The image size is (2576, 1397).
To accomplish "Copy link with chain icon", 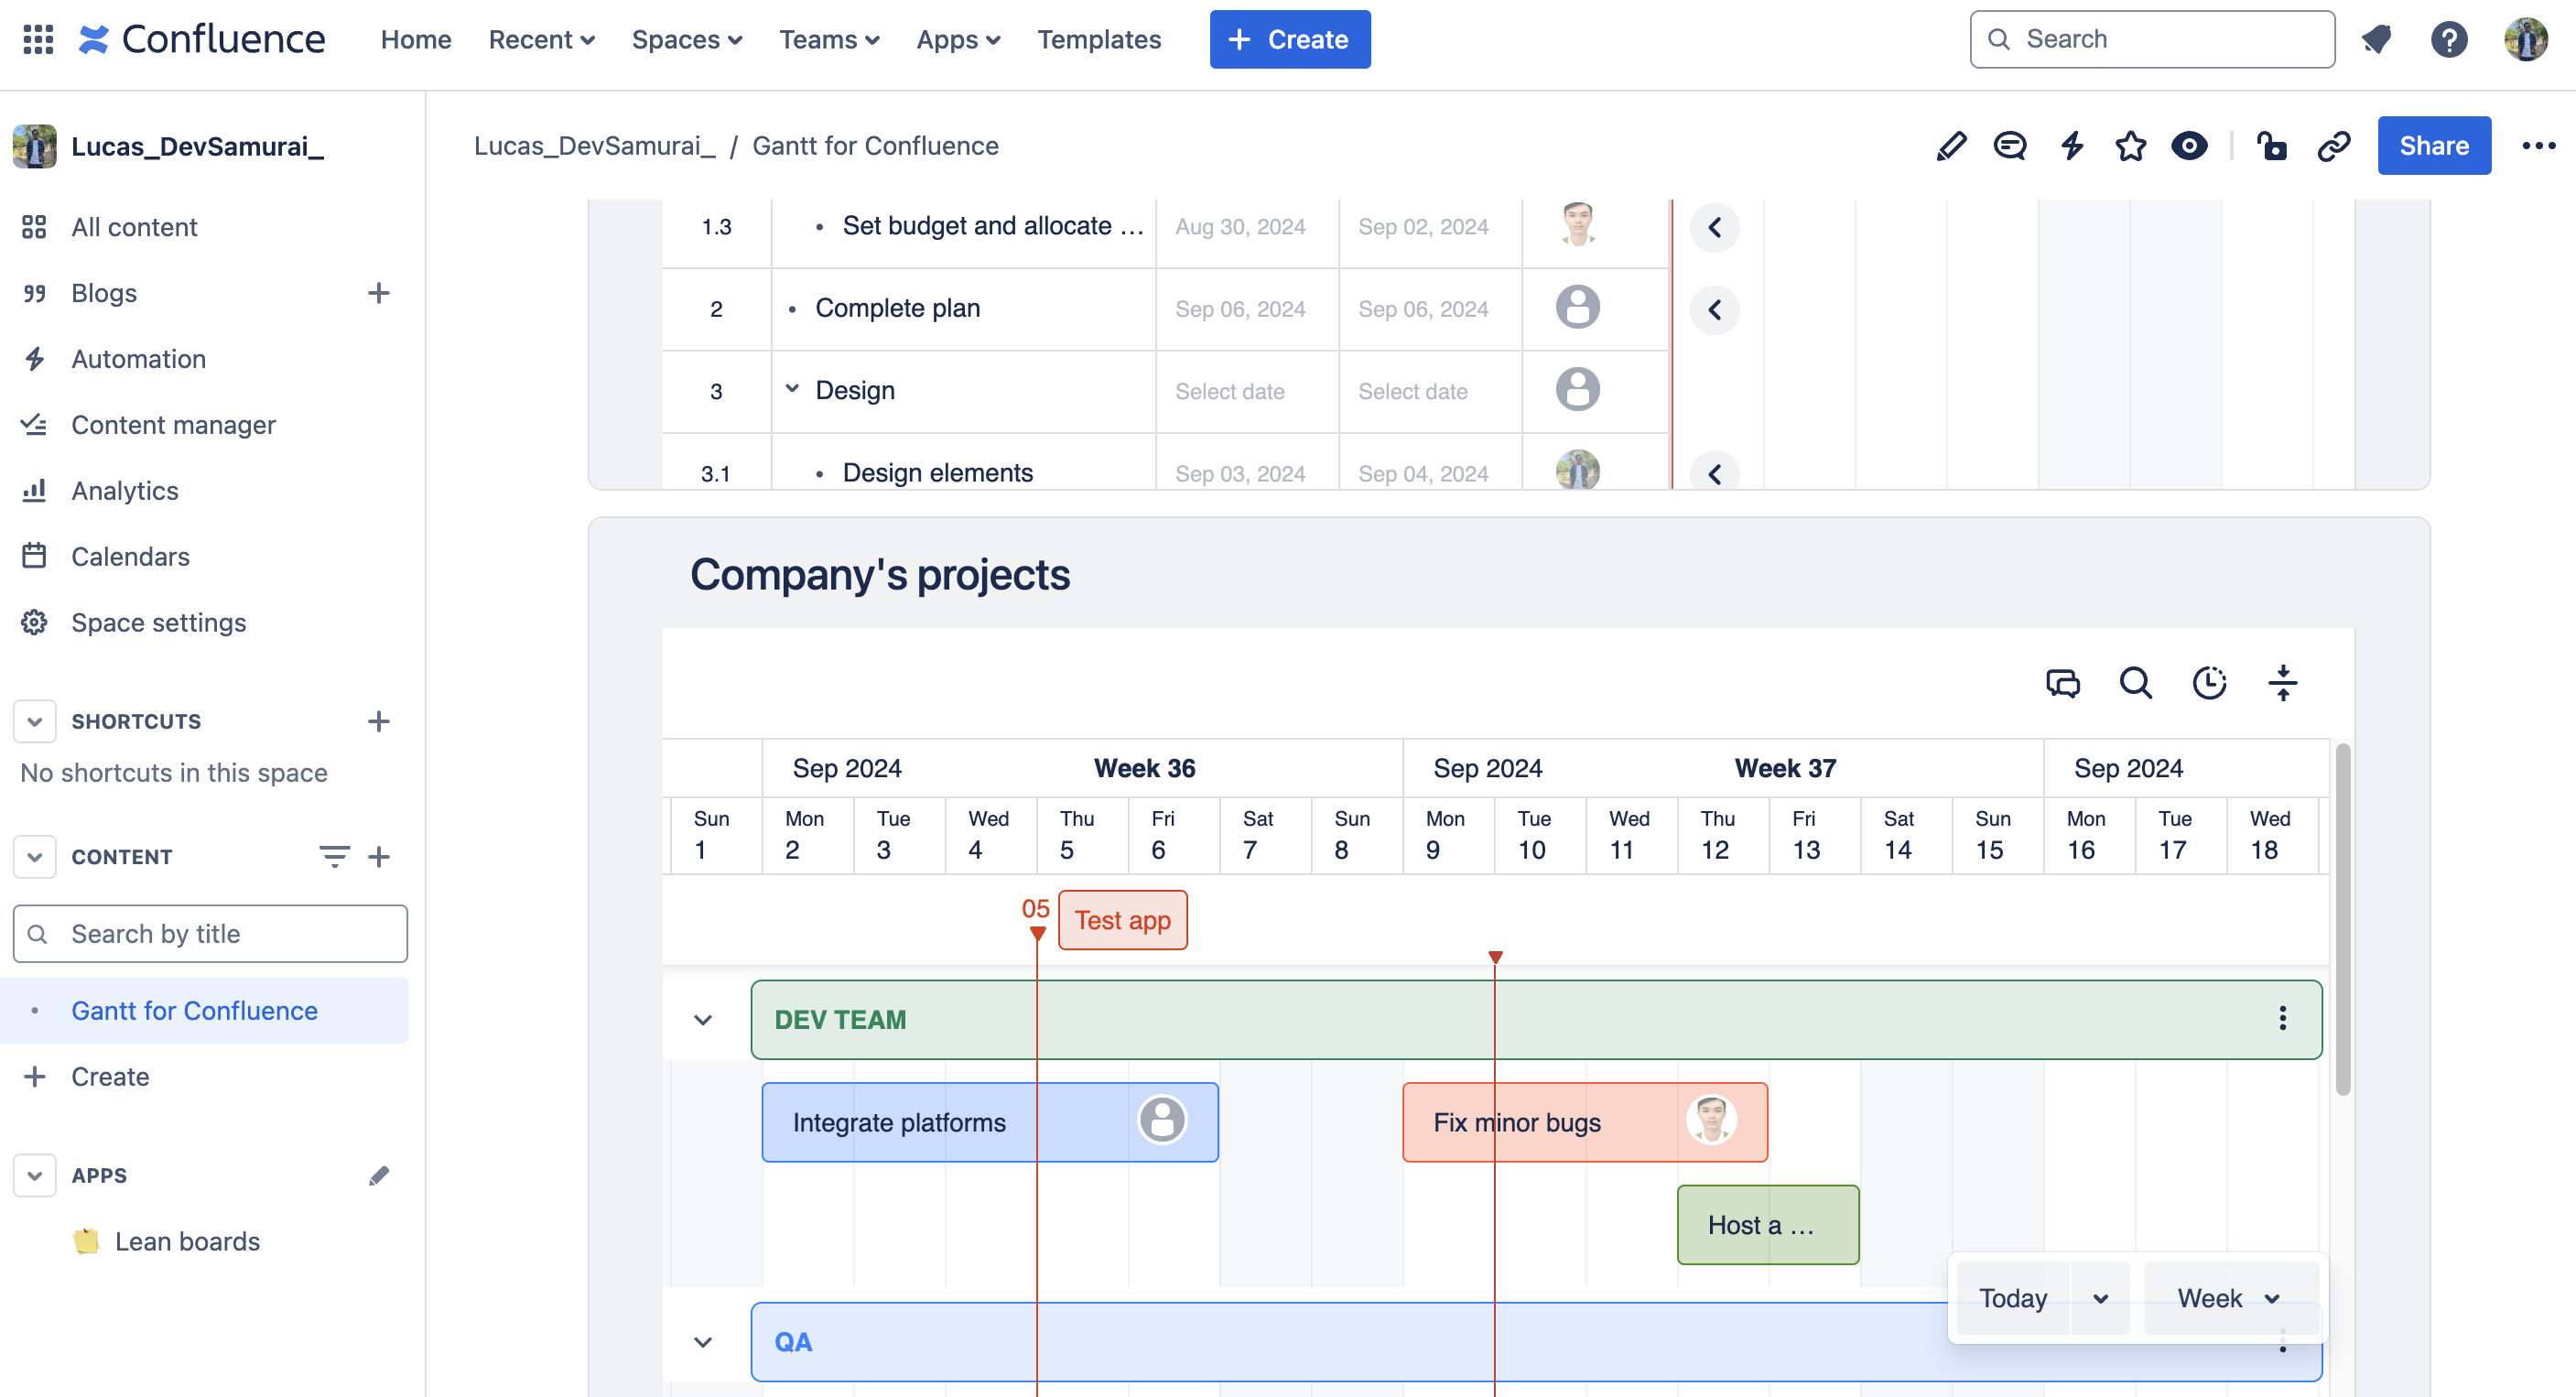I will 2333,146.
